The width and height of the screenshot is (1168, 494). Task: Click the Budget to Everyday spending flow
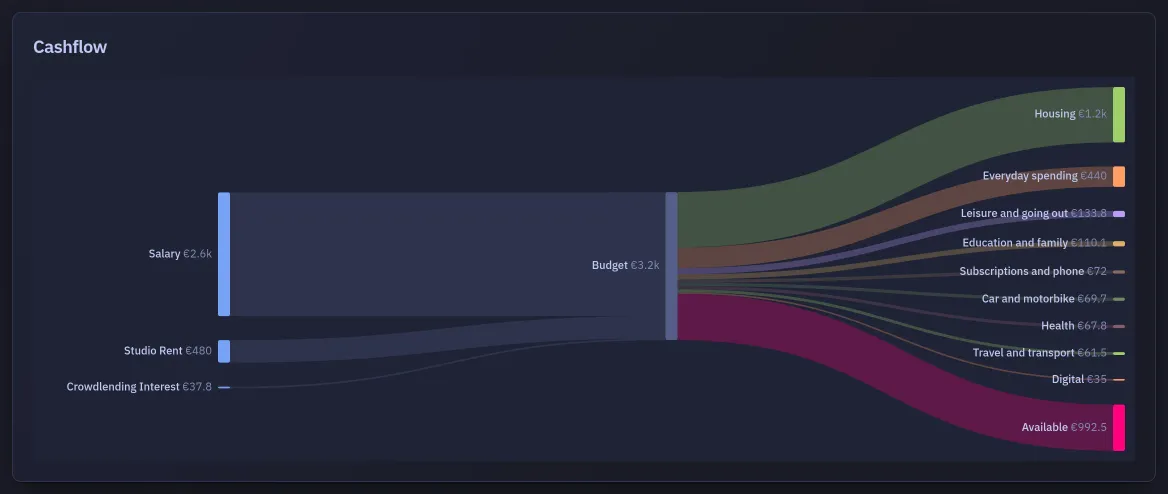coord(894,218)
